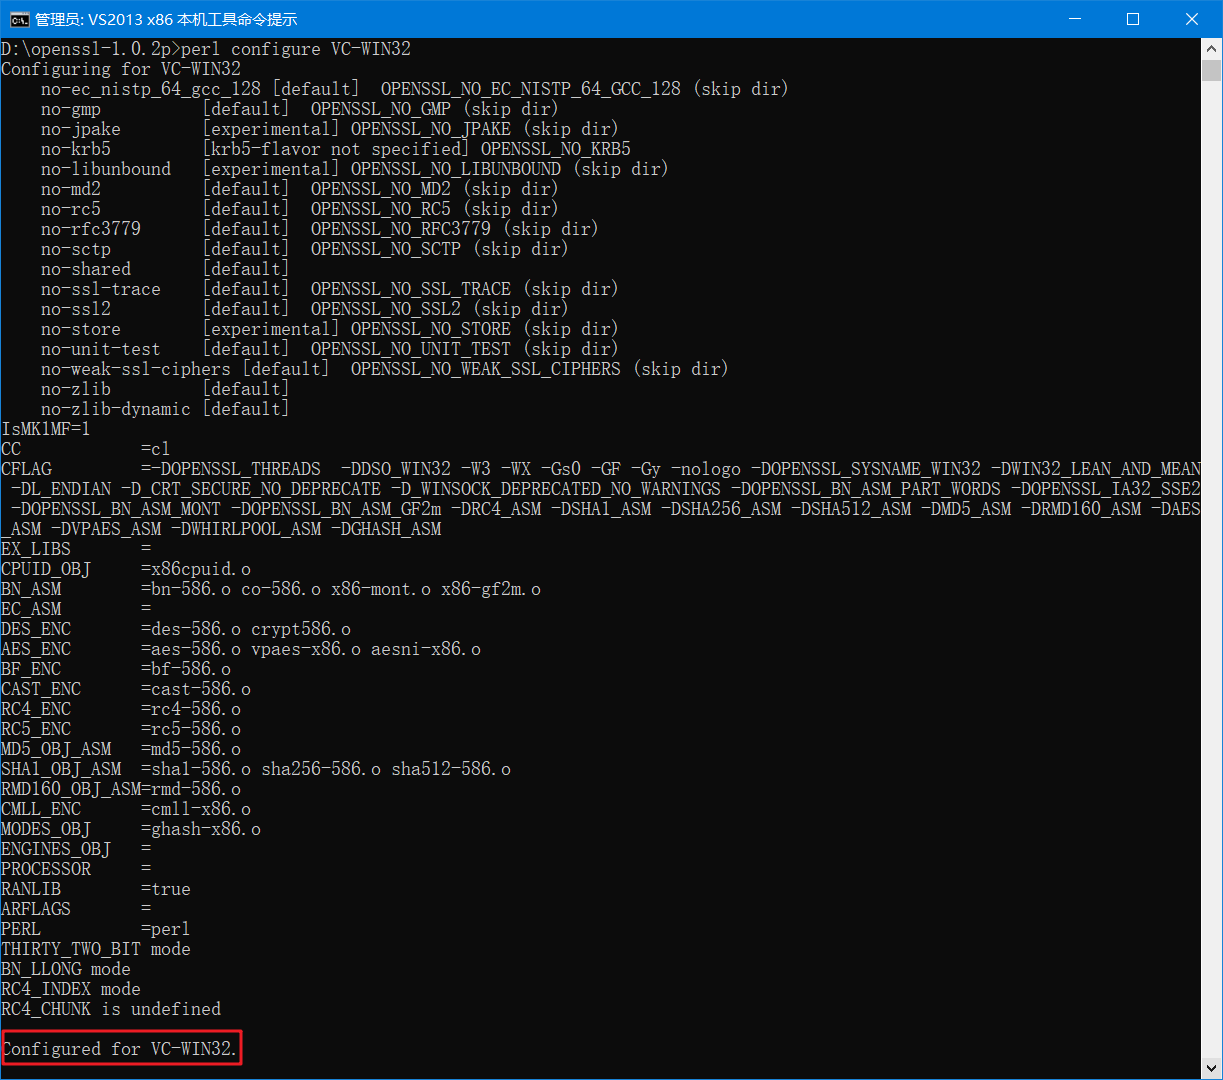Minimize the VS2013 command prompt window
1223x1080 pixels.
point(1075,19)
